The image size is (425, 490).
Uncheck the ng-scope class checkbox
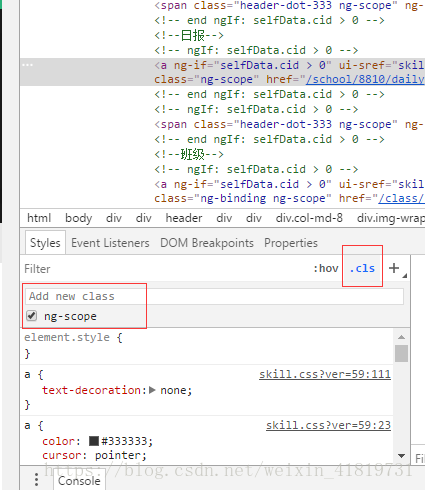(x=32, y=315)
